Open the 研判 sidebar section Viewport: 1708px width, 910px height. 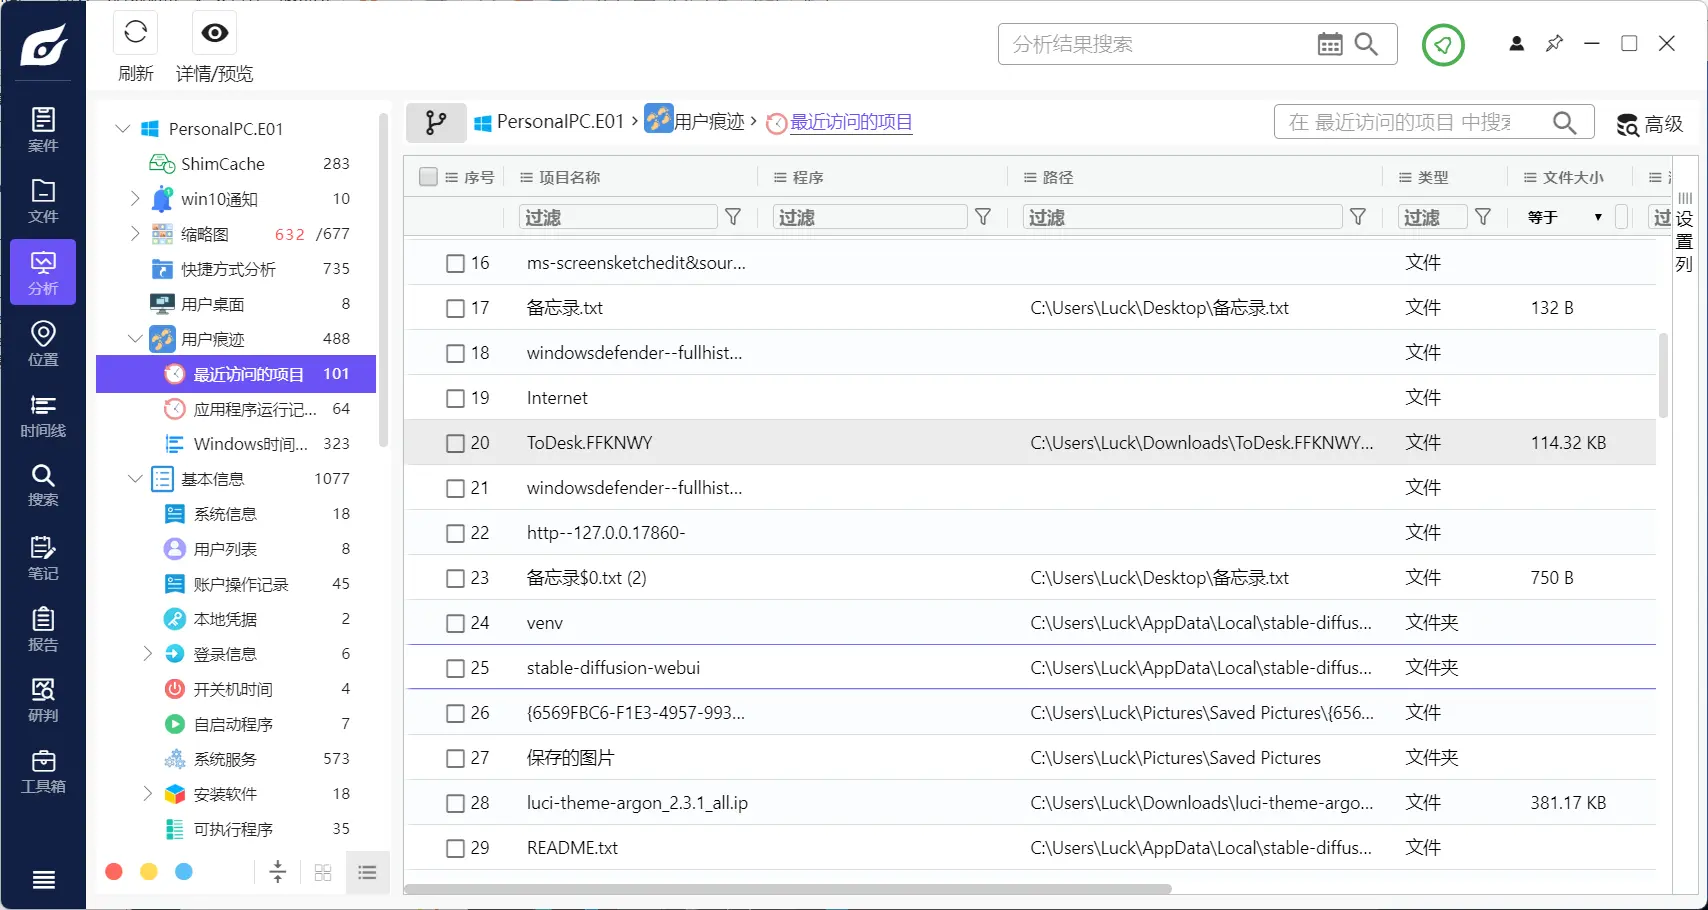click(x=43, y=700)
